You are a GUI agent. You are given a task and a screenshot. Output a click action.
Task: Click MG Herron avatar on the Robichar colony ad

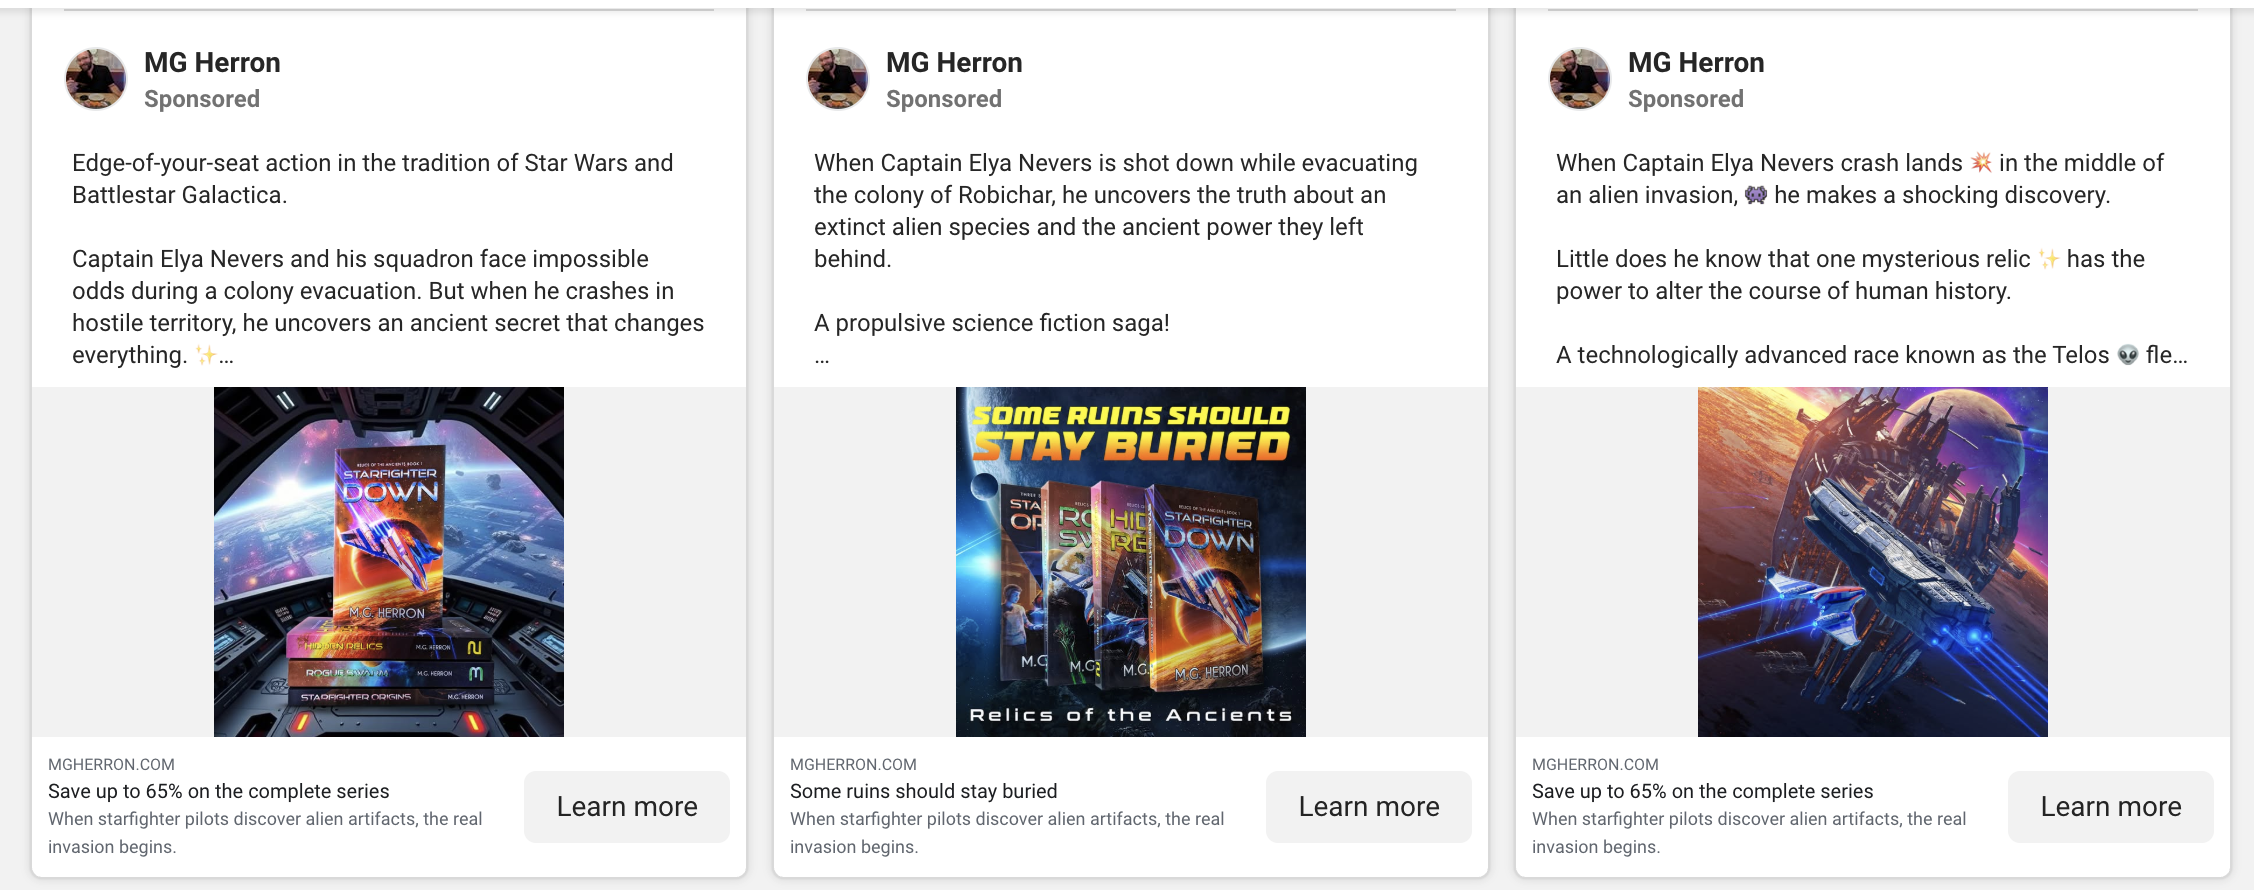click(838, 79)
